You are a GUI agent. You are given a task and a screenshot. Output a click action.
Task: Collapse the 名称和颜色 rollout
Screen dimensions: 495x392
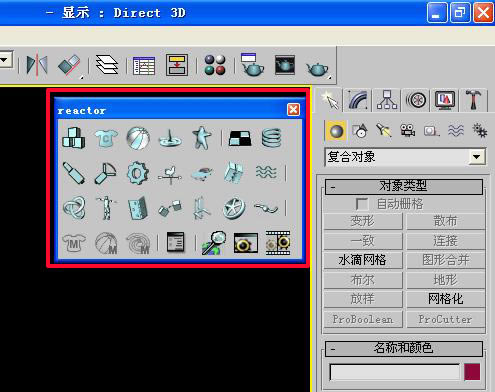[404, 349]
